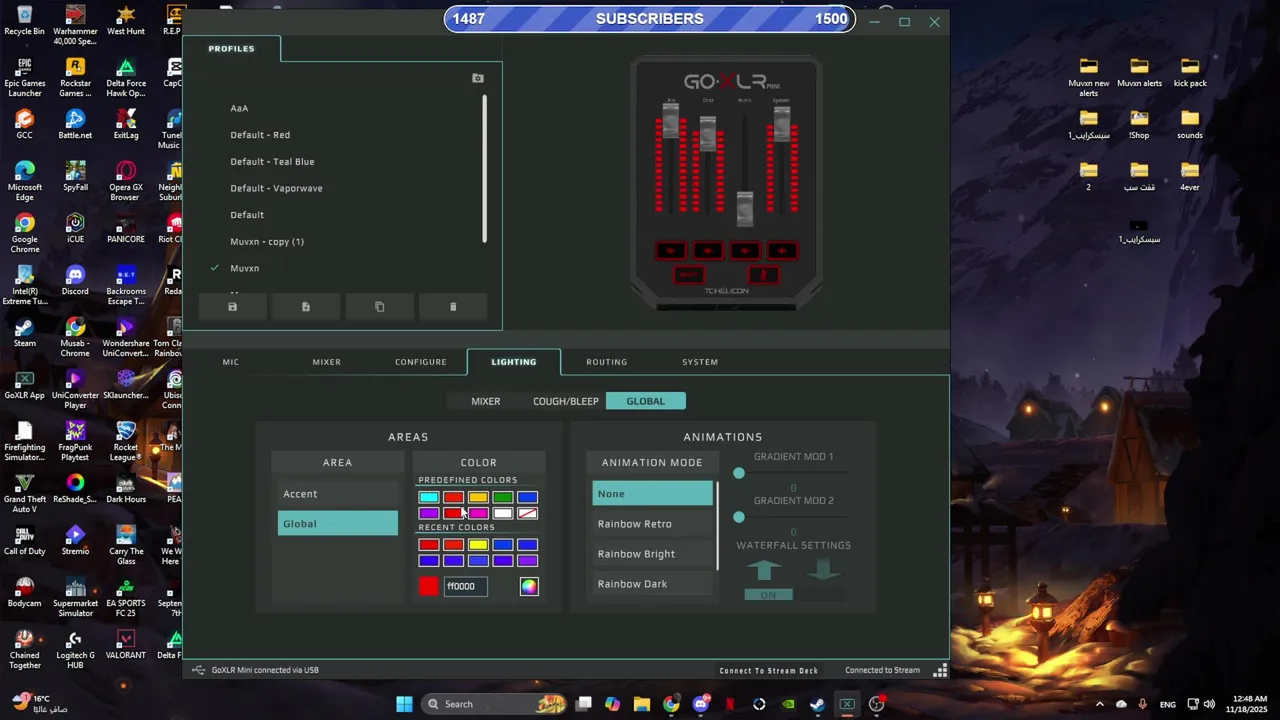
Task: Switch to the CONFIGURE tab
Action: pyautogui.click(x=420, y=362)
